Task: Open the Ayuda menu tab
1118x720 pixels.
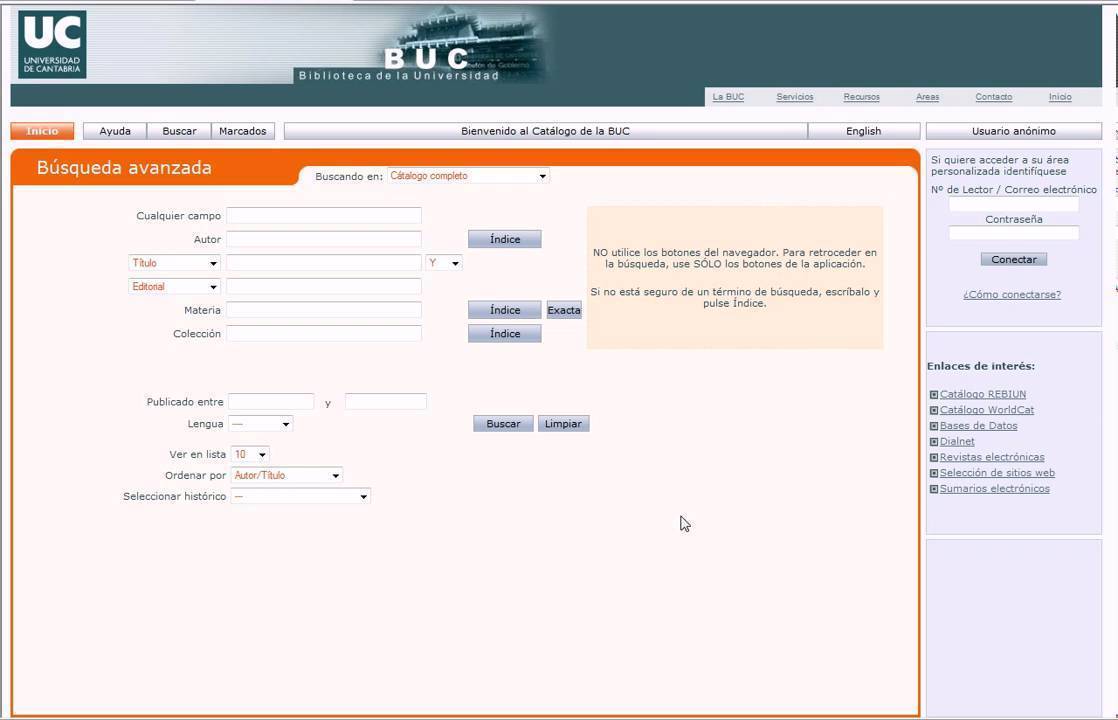Action: pyautogui.click(x=115, y=131)
